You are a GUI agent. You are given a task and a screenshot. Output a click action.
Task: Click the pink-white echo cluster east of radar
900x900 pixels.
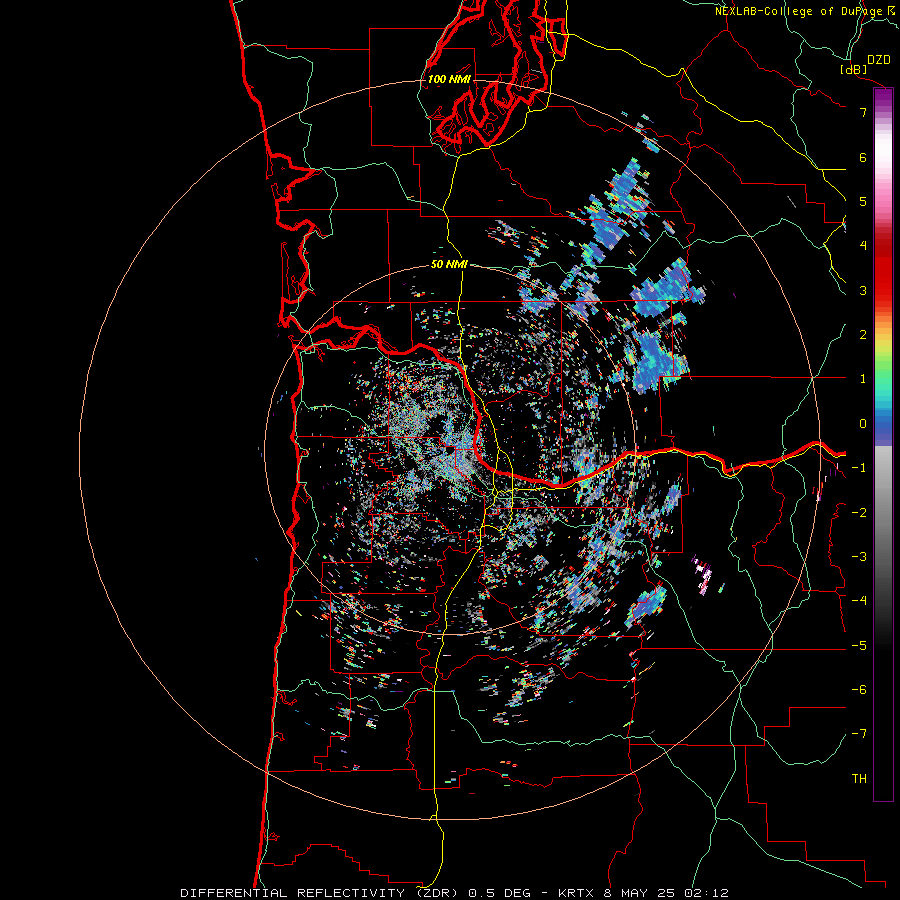tap(703, 574)
